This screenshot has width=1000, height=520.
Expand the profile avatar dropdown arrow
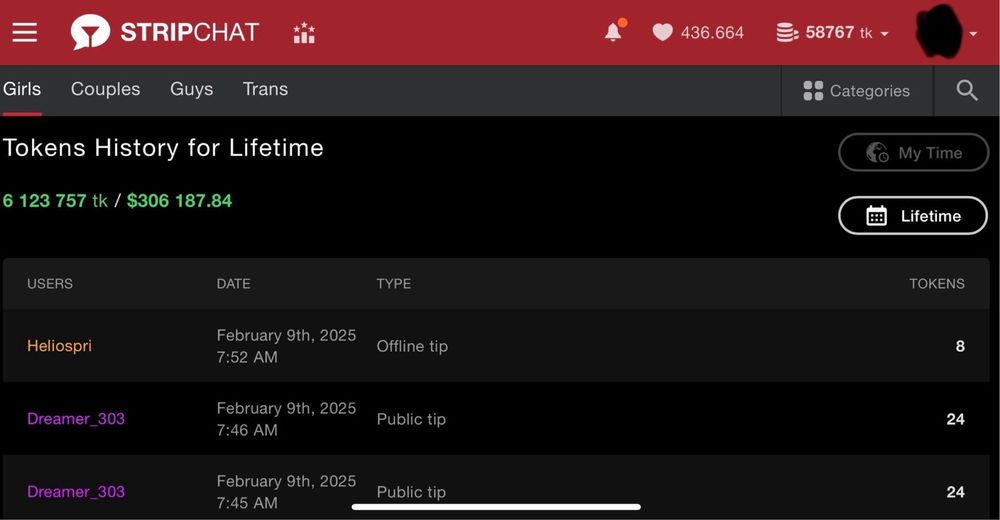point(973,34)
